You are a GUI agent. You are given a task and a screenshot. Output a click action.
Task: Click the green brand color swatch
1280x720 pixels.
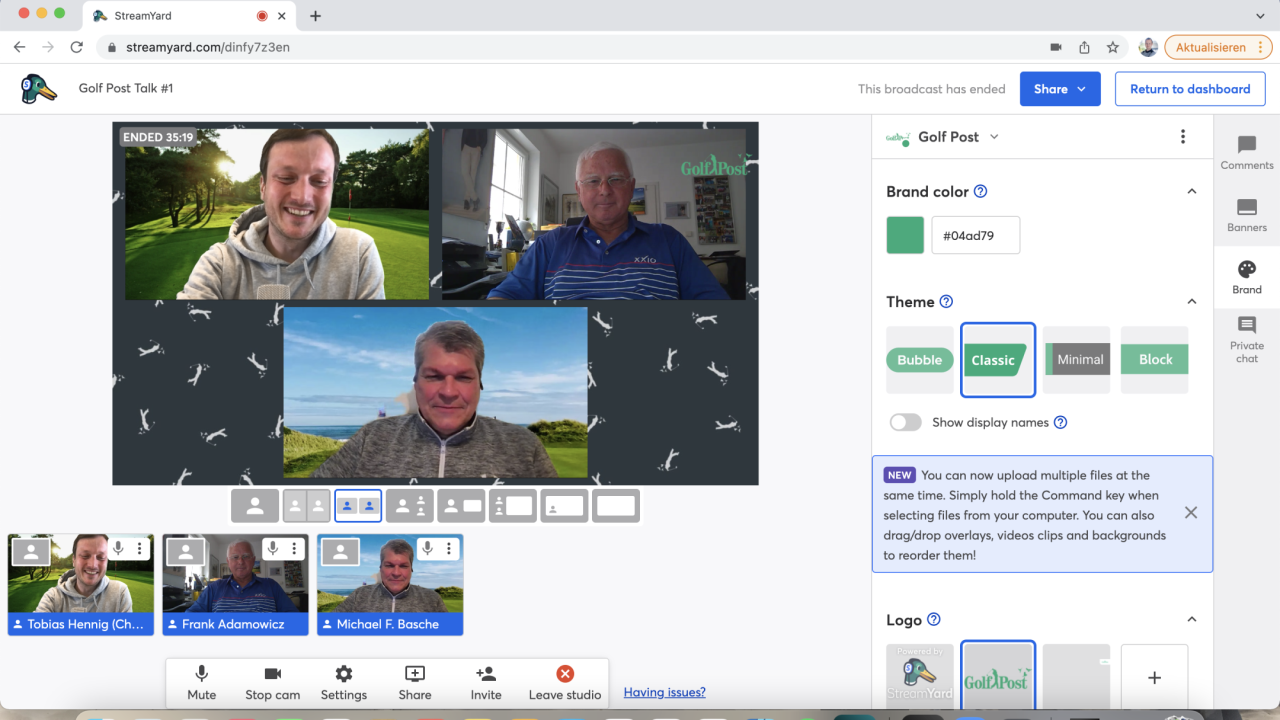905,235
